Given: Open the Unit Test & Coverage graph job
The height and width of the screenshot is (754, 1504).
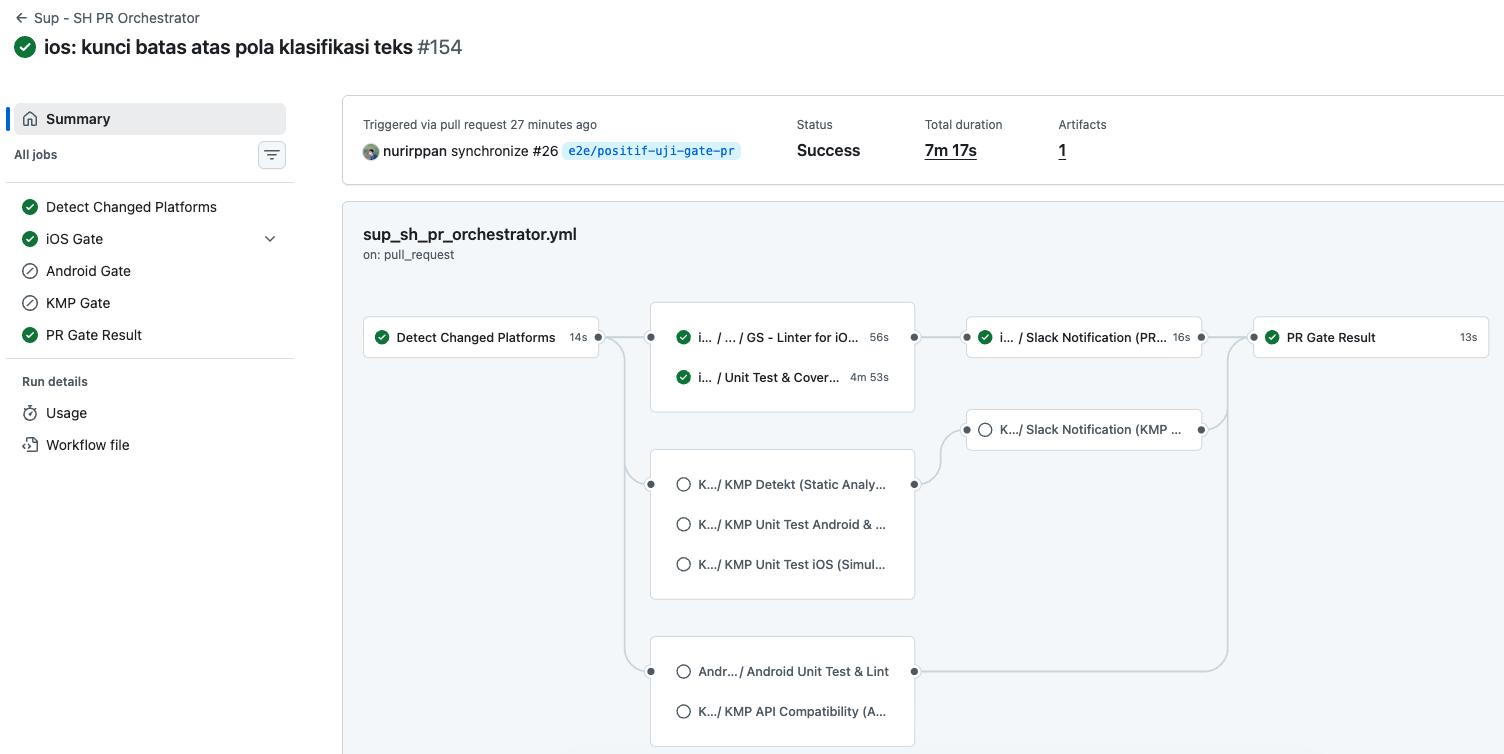Looking at the screenshot, I should pos(783,378).
